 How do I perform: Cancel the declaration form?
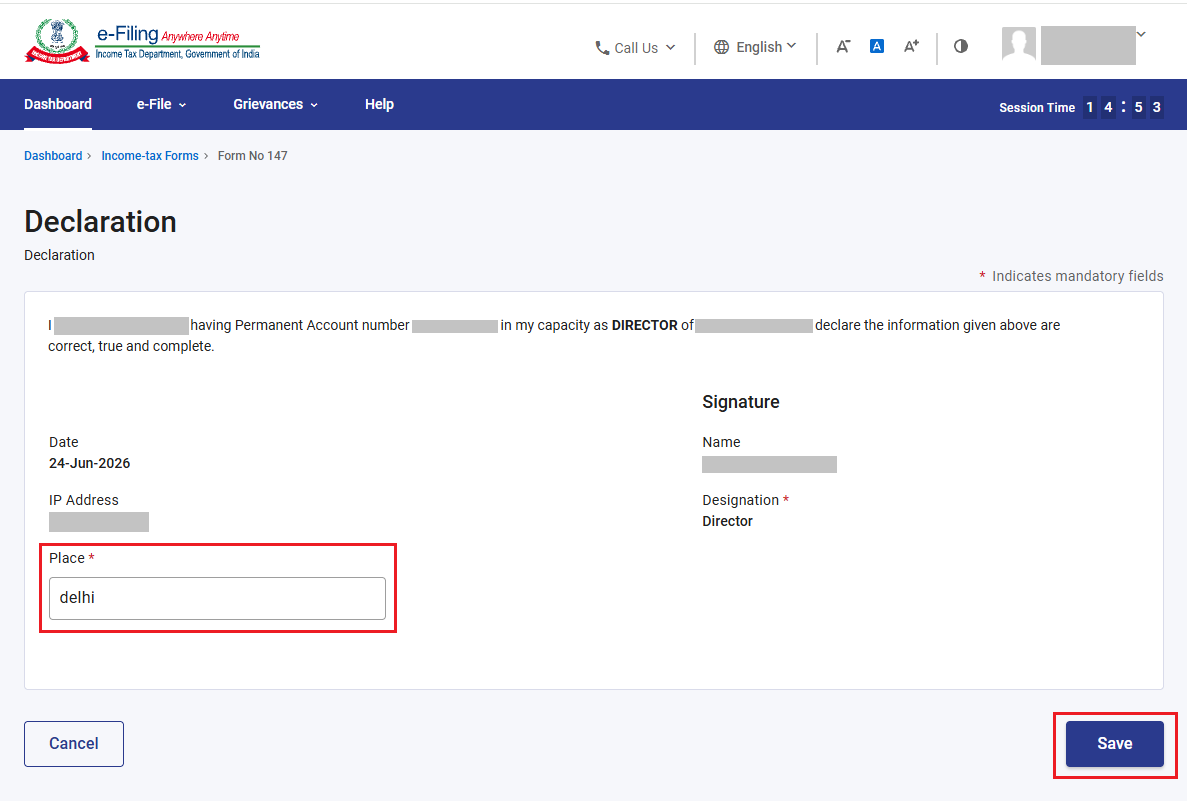coord(74,743)
